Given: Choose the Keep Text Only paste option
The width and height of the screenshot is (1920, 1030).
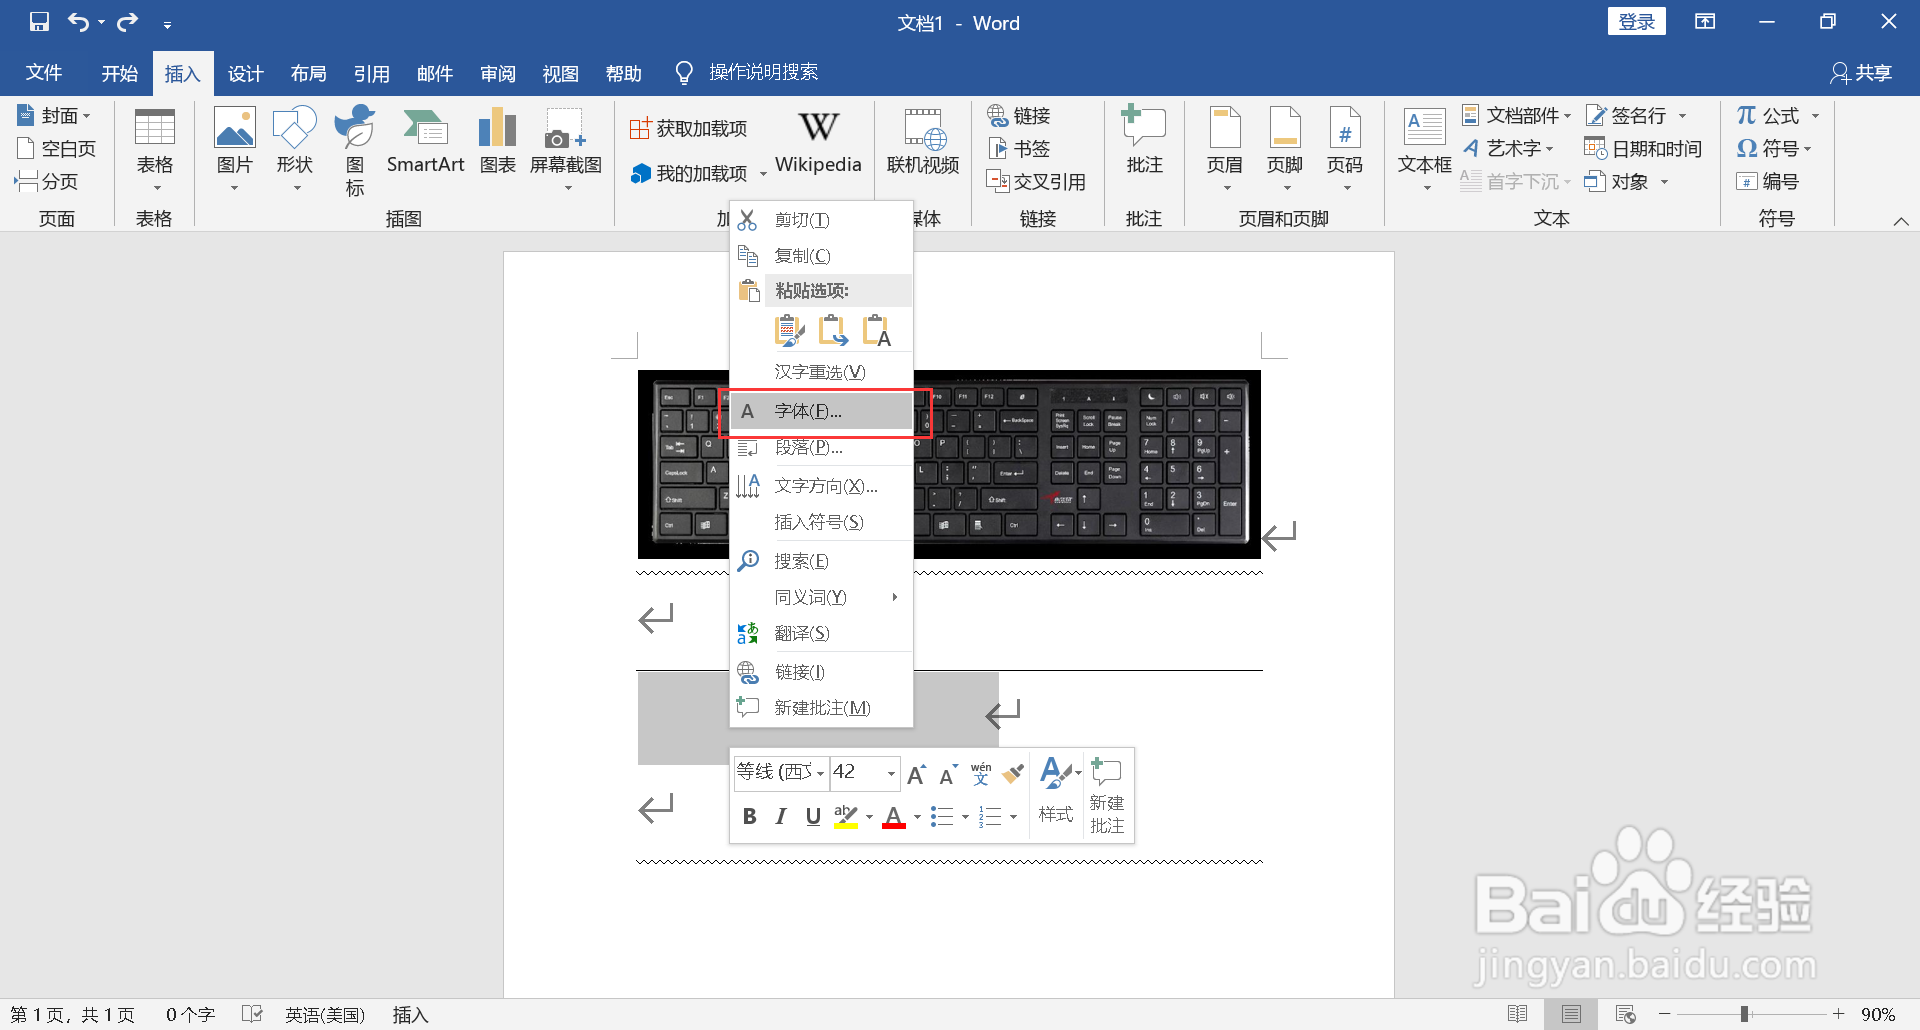Looking at the screenshot, I should pos(877,330).
